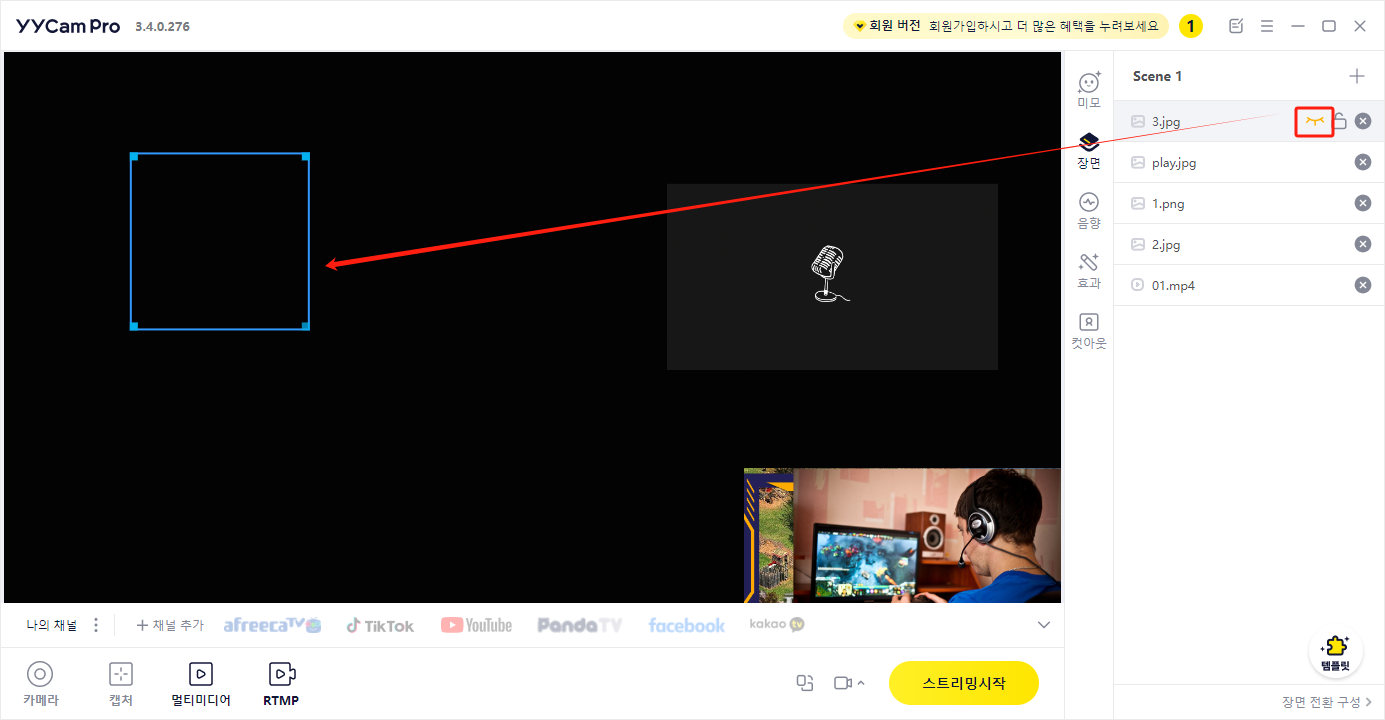This screenshot has height=720, width=1385.
Task: Expand the channel bar chevron
Action: [x=1044, y=625]
